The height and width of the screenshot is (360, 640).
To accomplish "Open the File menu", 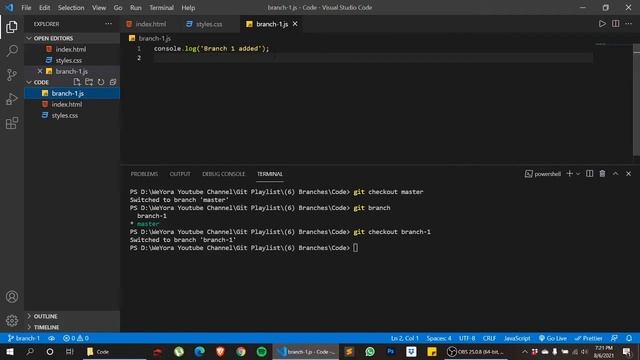I will click(x=26, y=8).
